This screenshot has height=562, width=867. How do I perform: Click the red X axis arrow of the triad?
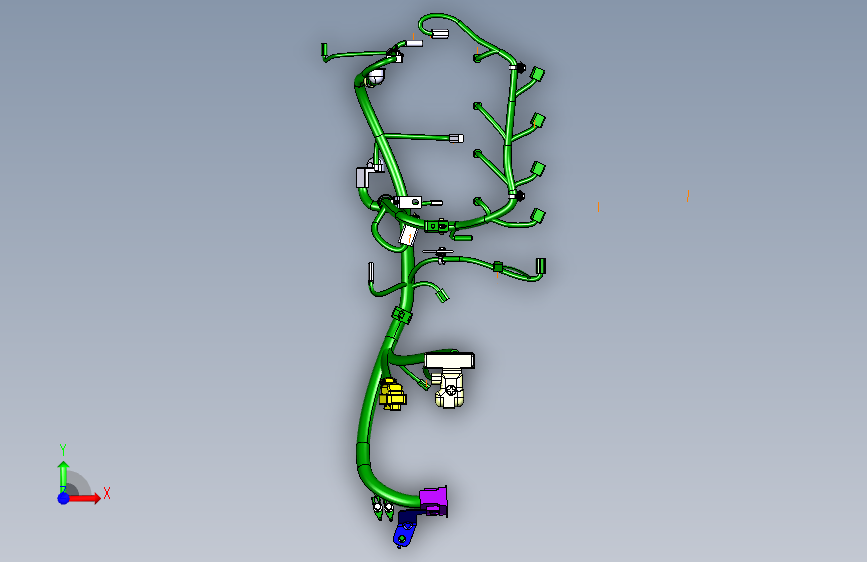point(86,498)
